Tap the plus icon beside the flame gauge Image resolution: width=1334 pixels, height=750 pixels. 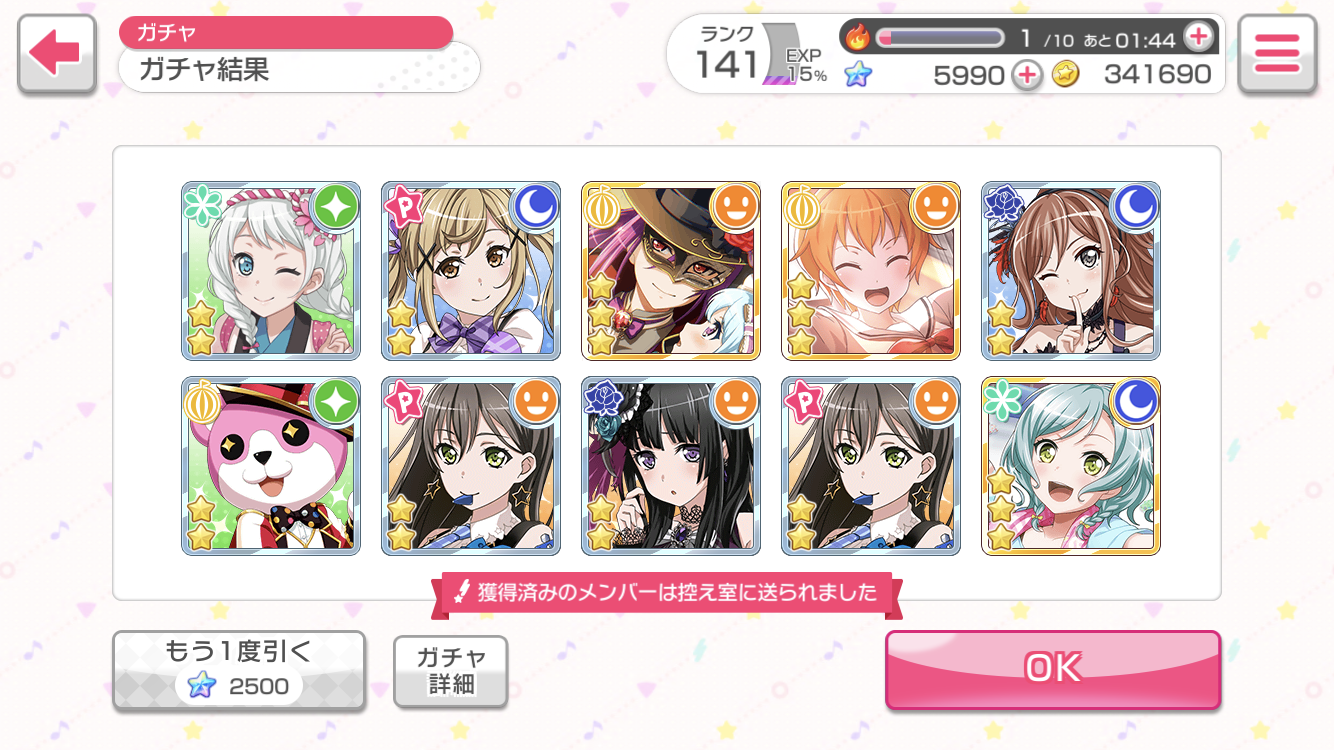(x=1197, y=38)
